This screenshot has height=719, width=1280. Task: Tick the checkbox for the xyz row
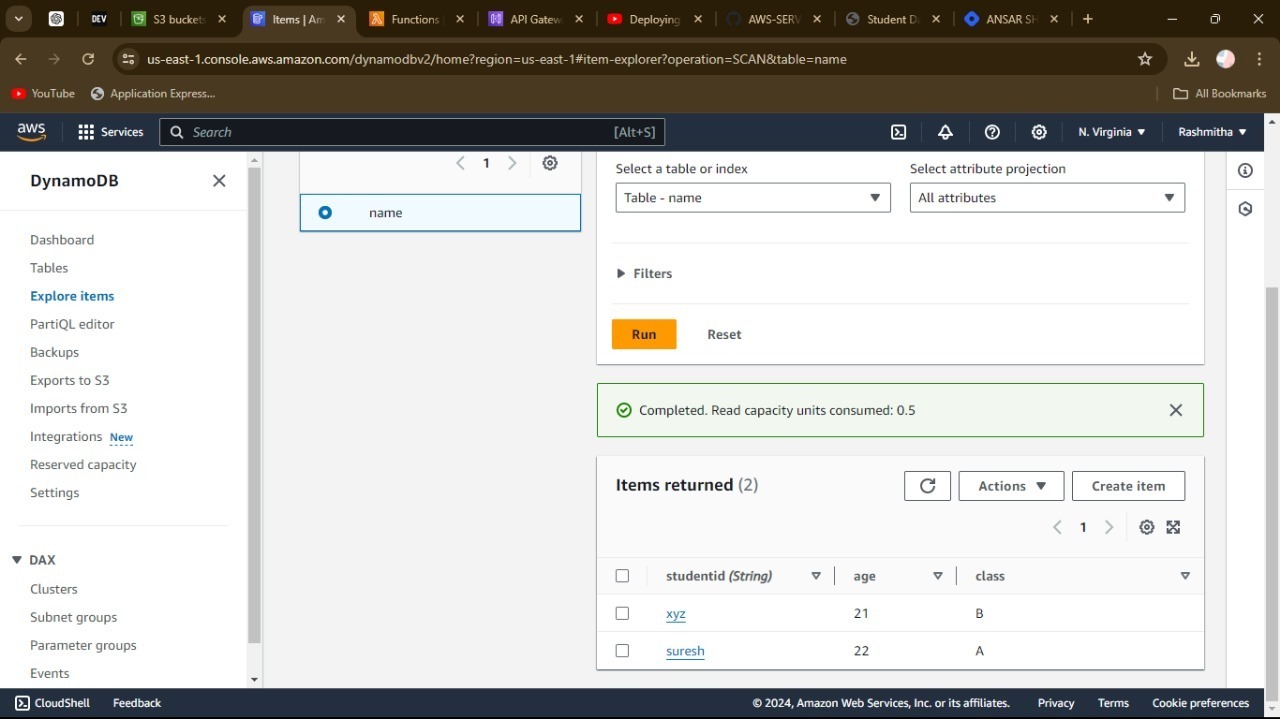[x=622, y=613]
